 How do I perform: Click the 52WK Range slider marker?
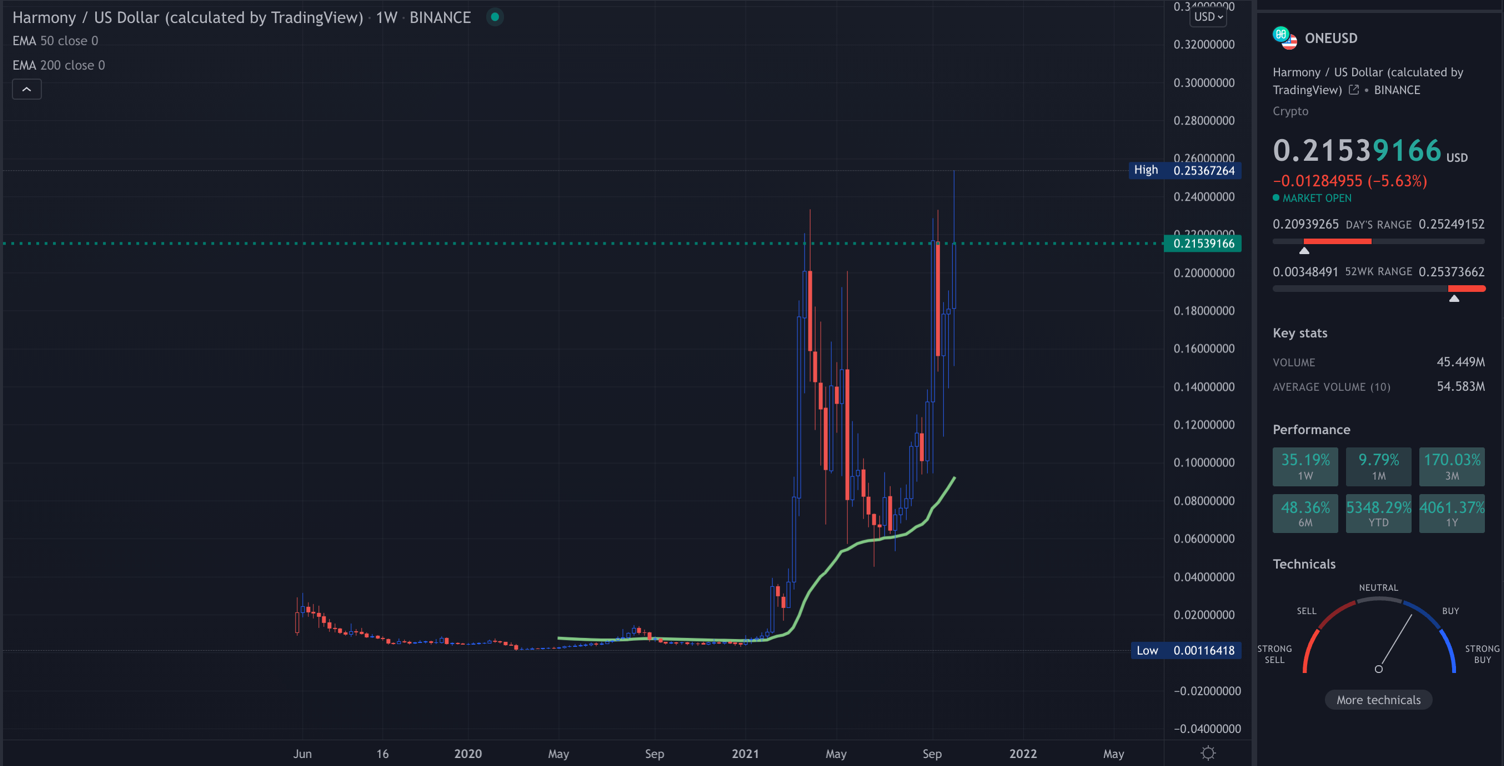click(x=1454, y=298)
